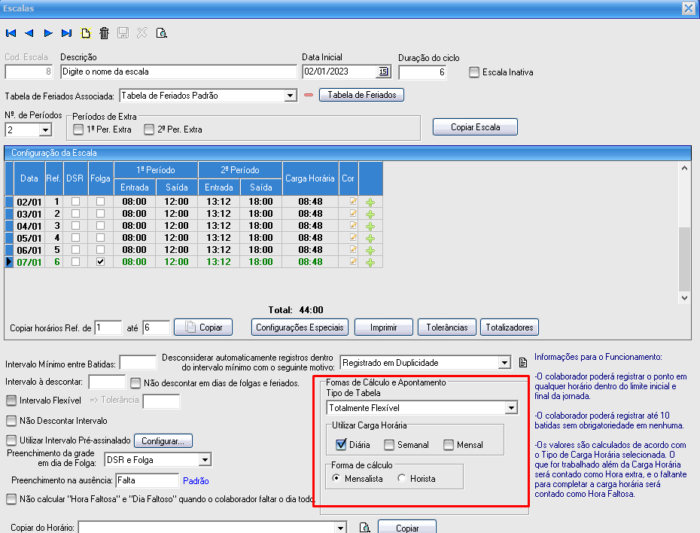Go to the first record
The height and width of the screenshot is (533, 700).
point(11,33)
